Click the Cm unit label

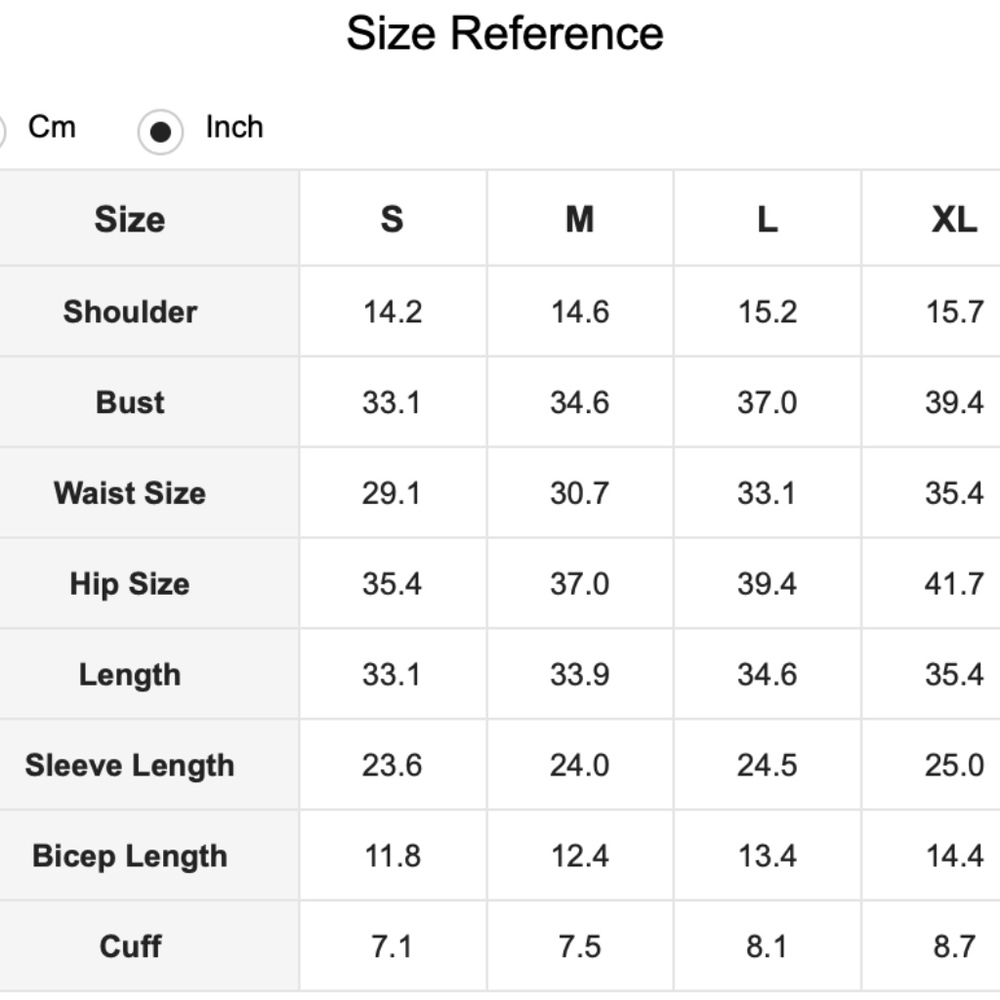(x=52, y=127)
